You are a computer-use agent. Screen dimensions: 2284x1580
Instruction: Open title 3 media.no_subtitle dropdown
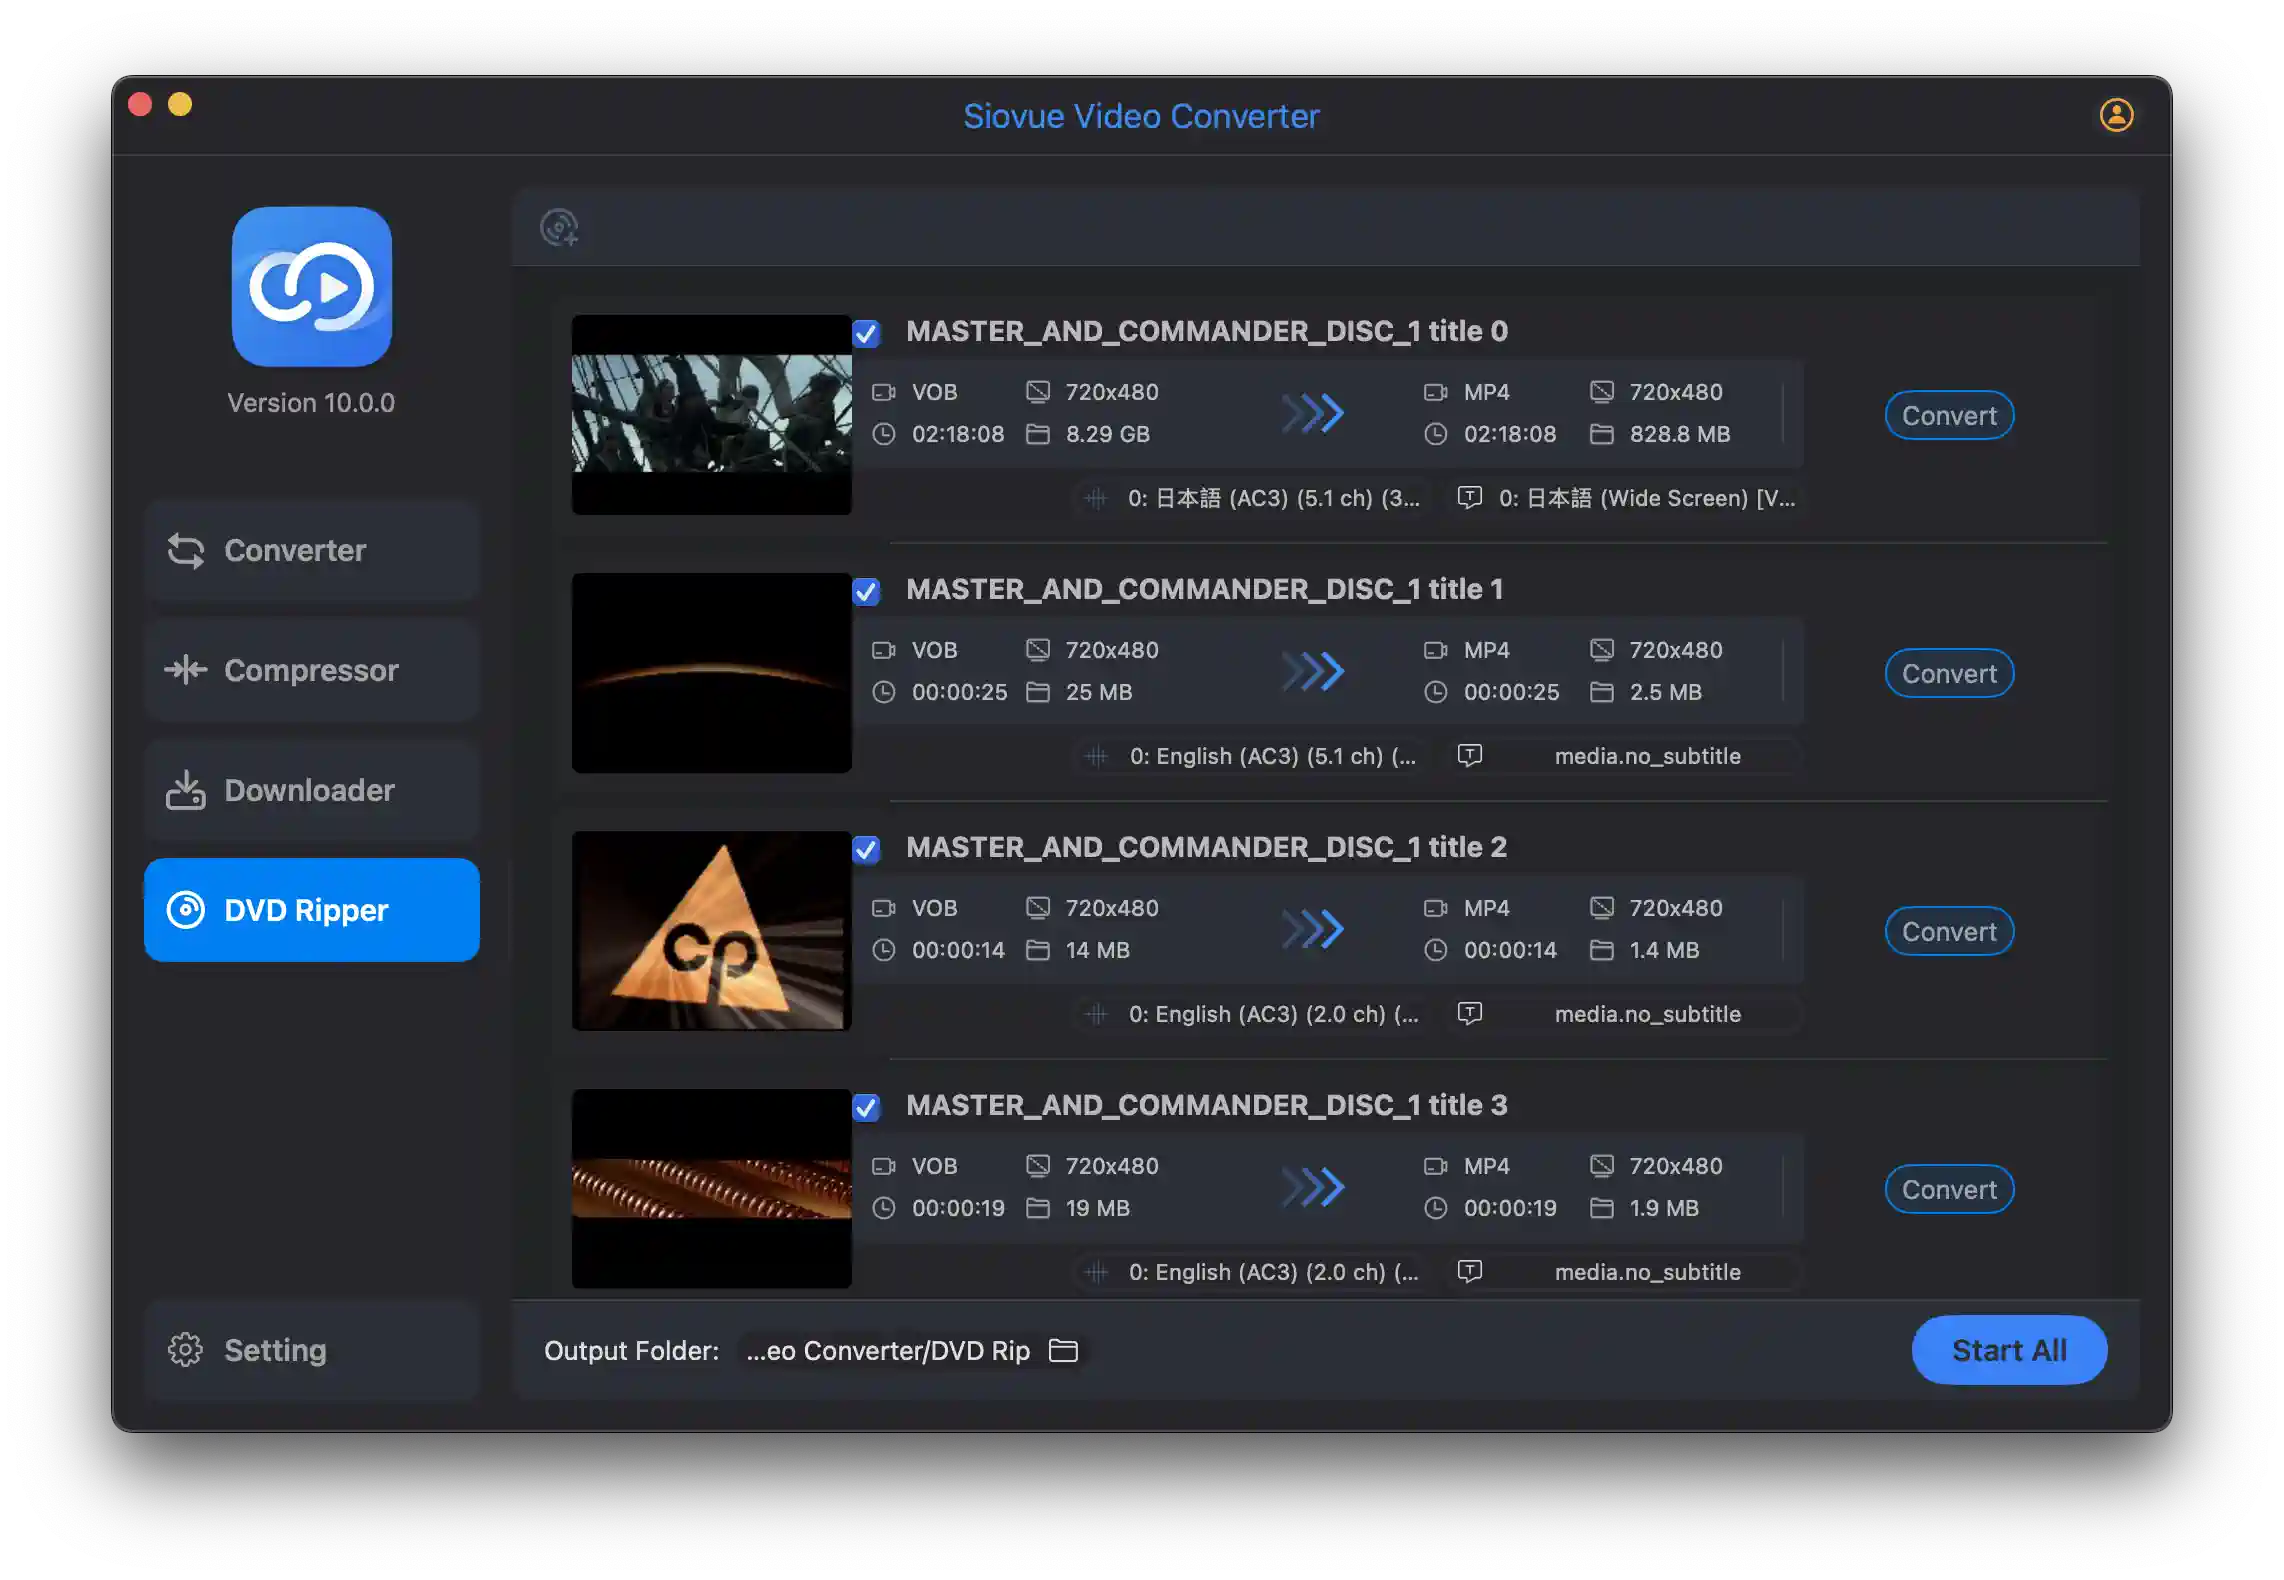(1627, 1272)
